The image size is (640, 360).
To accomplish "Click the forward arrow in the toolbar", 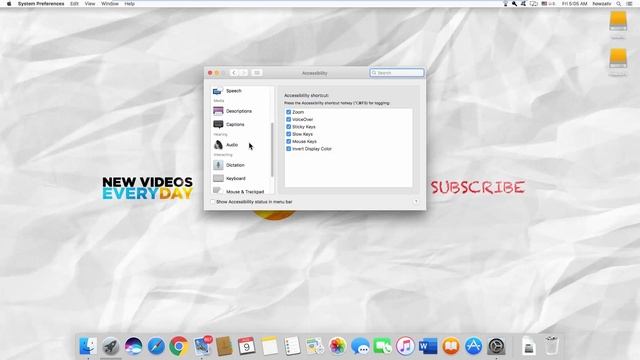I will click(x=244, y=73).
